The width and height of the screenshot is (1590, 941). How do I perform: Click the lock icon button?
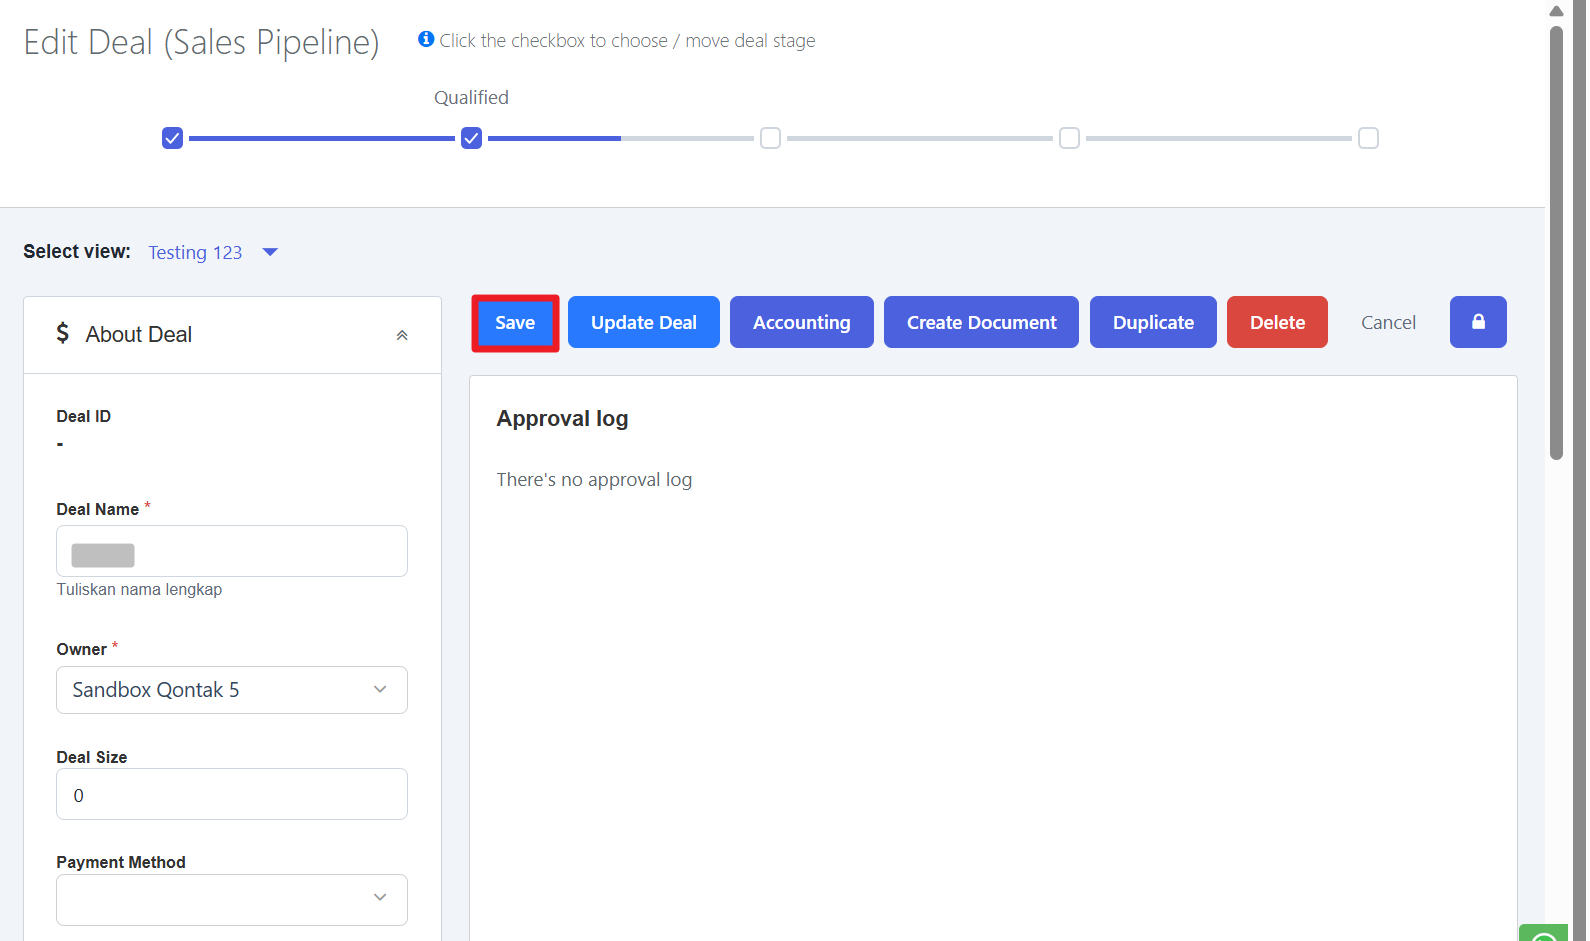(1477, 322)
